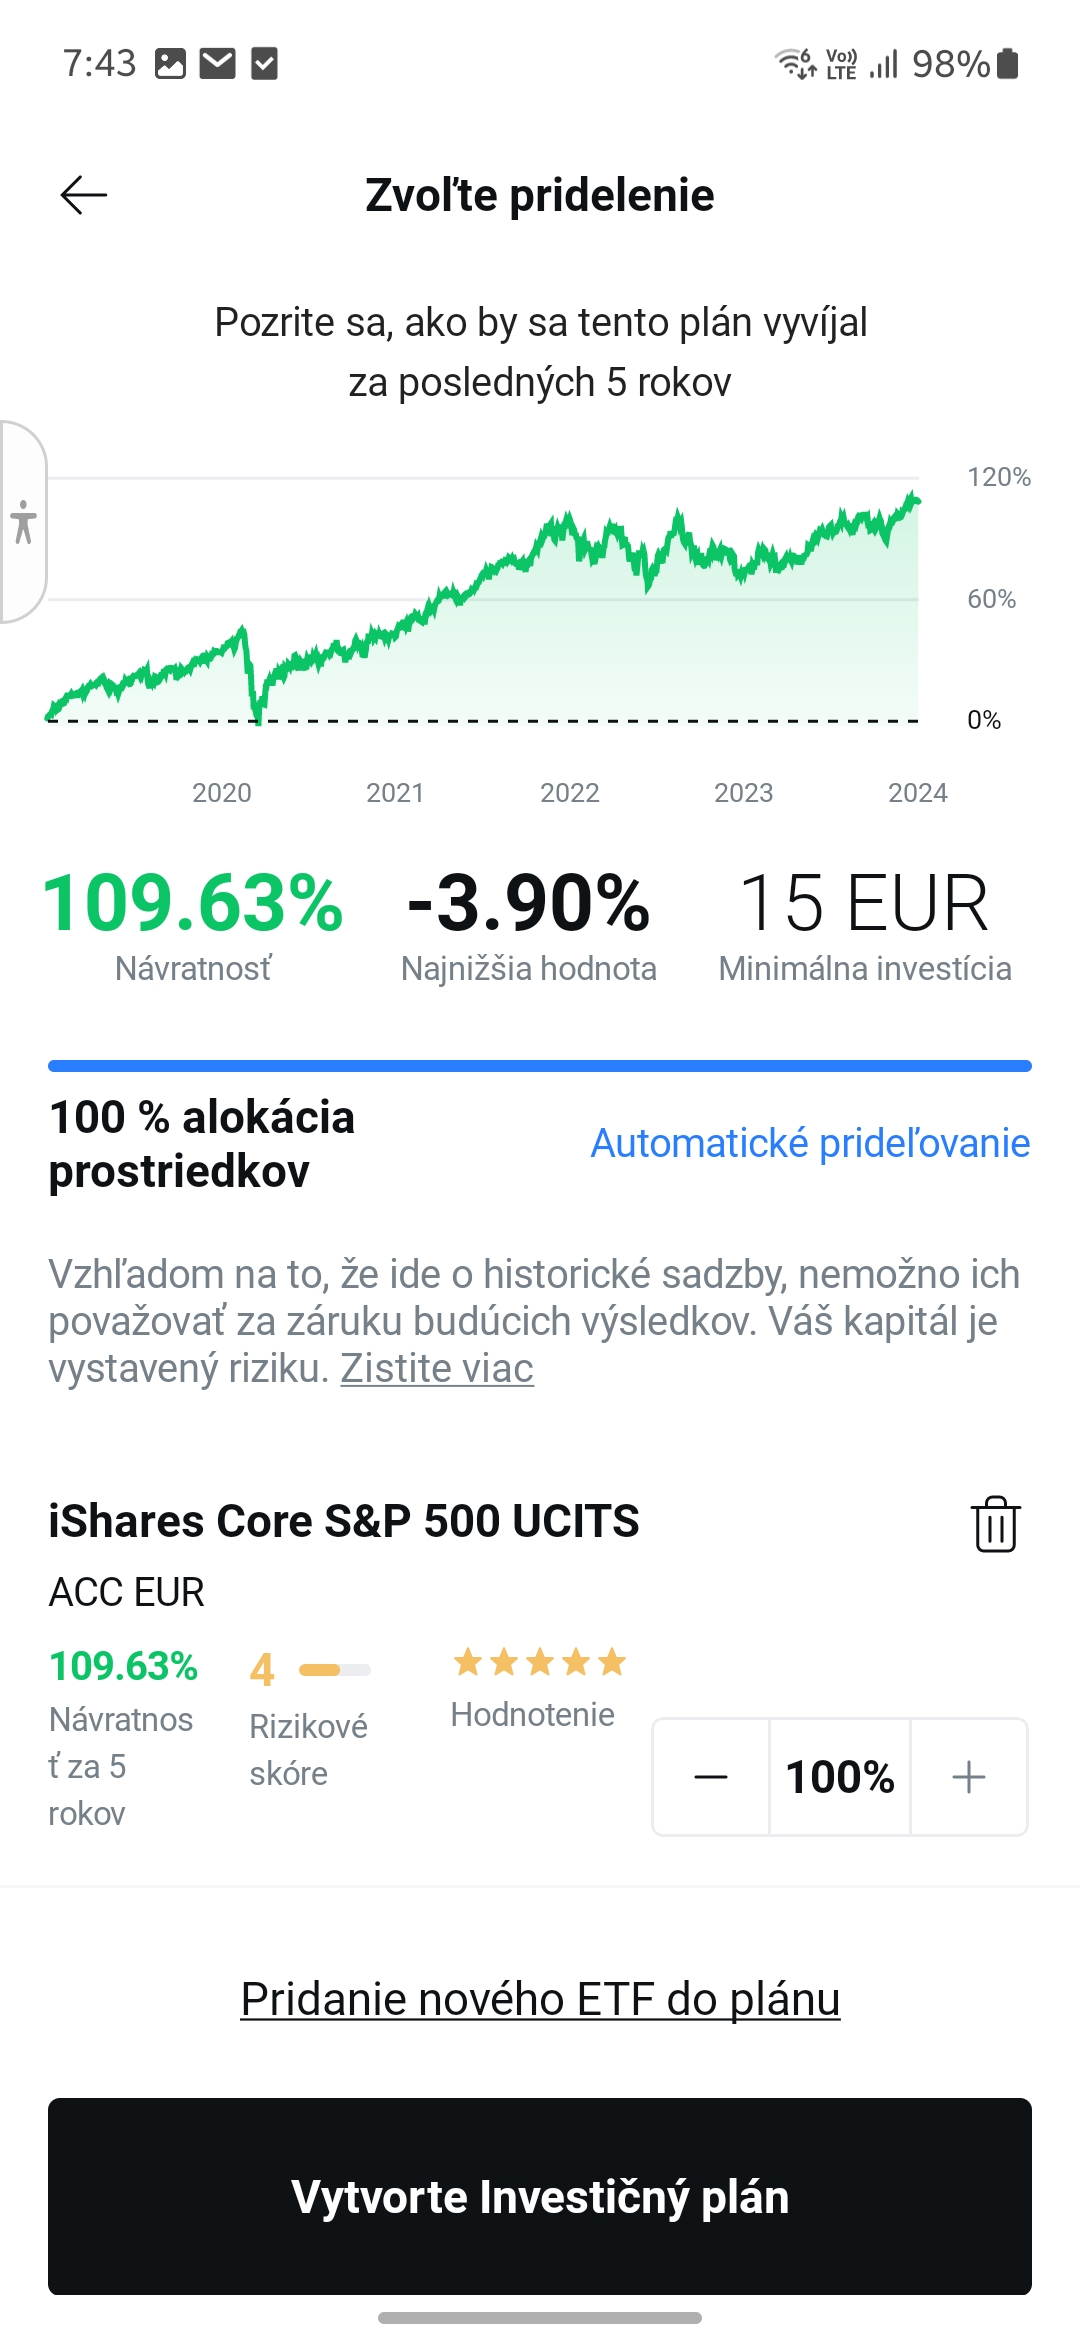Tap the iShares Core S&P 500 UCITS title
Image resolution: width=1080 pixels, height=2340 pixels.
pos(344,1521)
